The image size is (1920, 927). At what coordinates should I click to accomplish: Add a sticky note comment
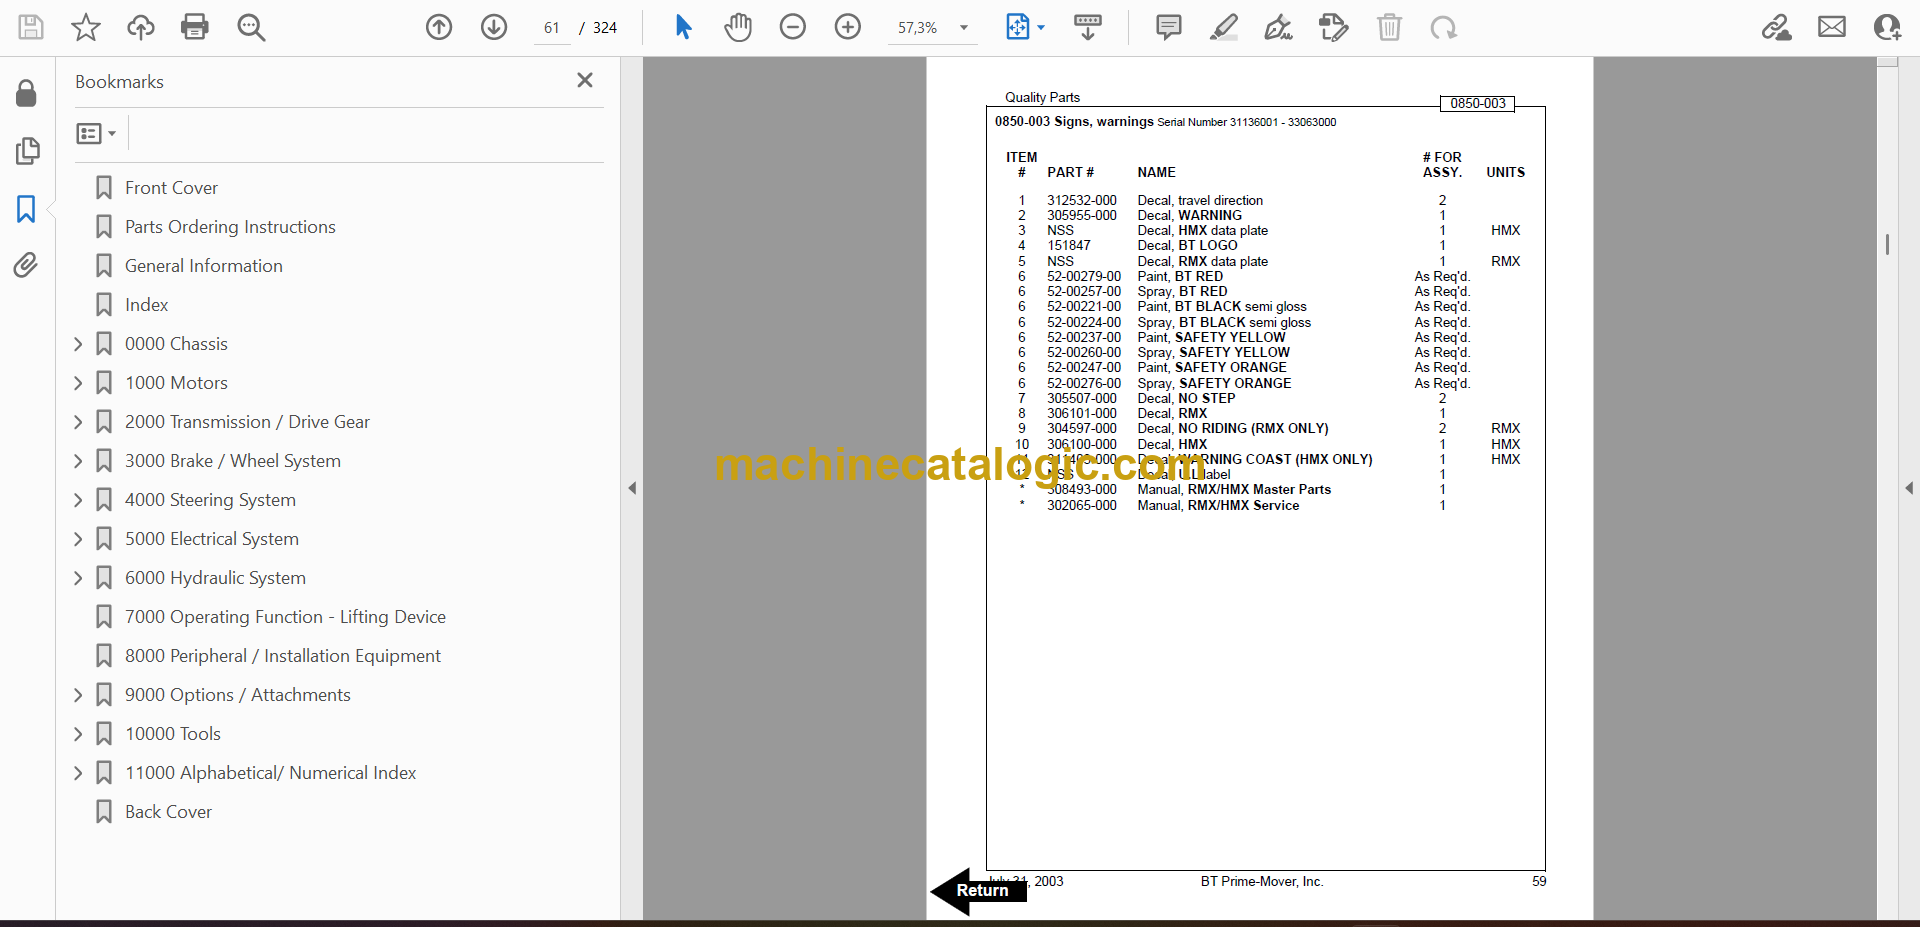[x=1168, y=27]
